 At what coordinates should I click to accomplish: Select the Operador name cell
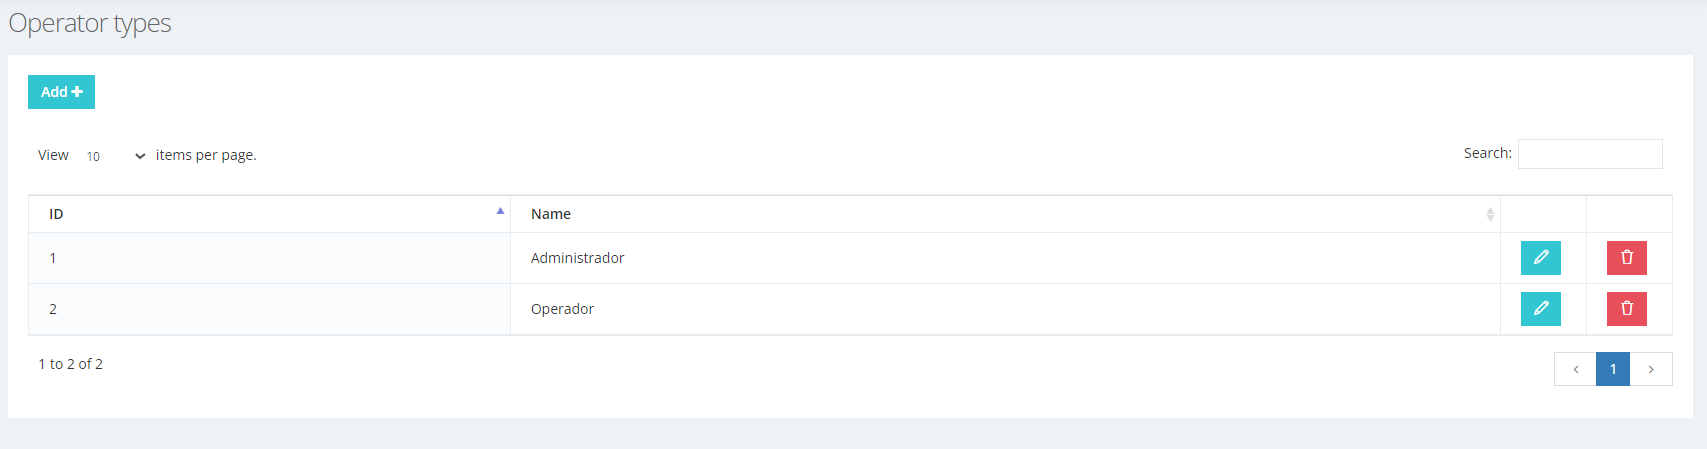click(x=1005, y=309)
